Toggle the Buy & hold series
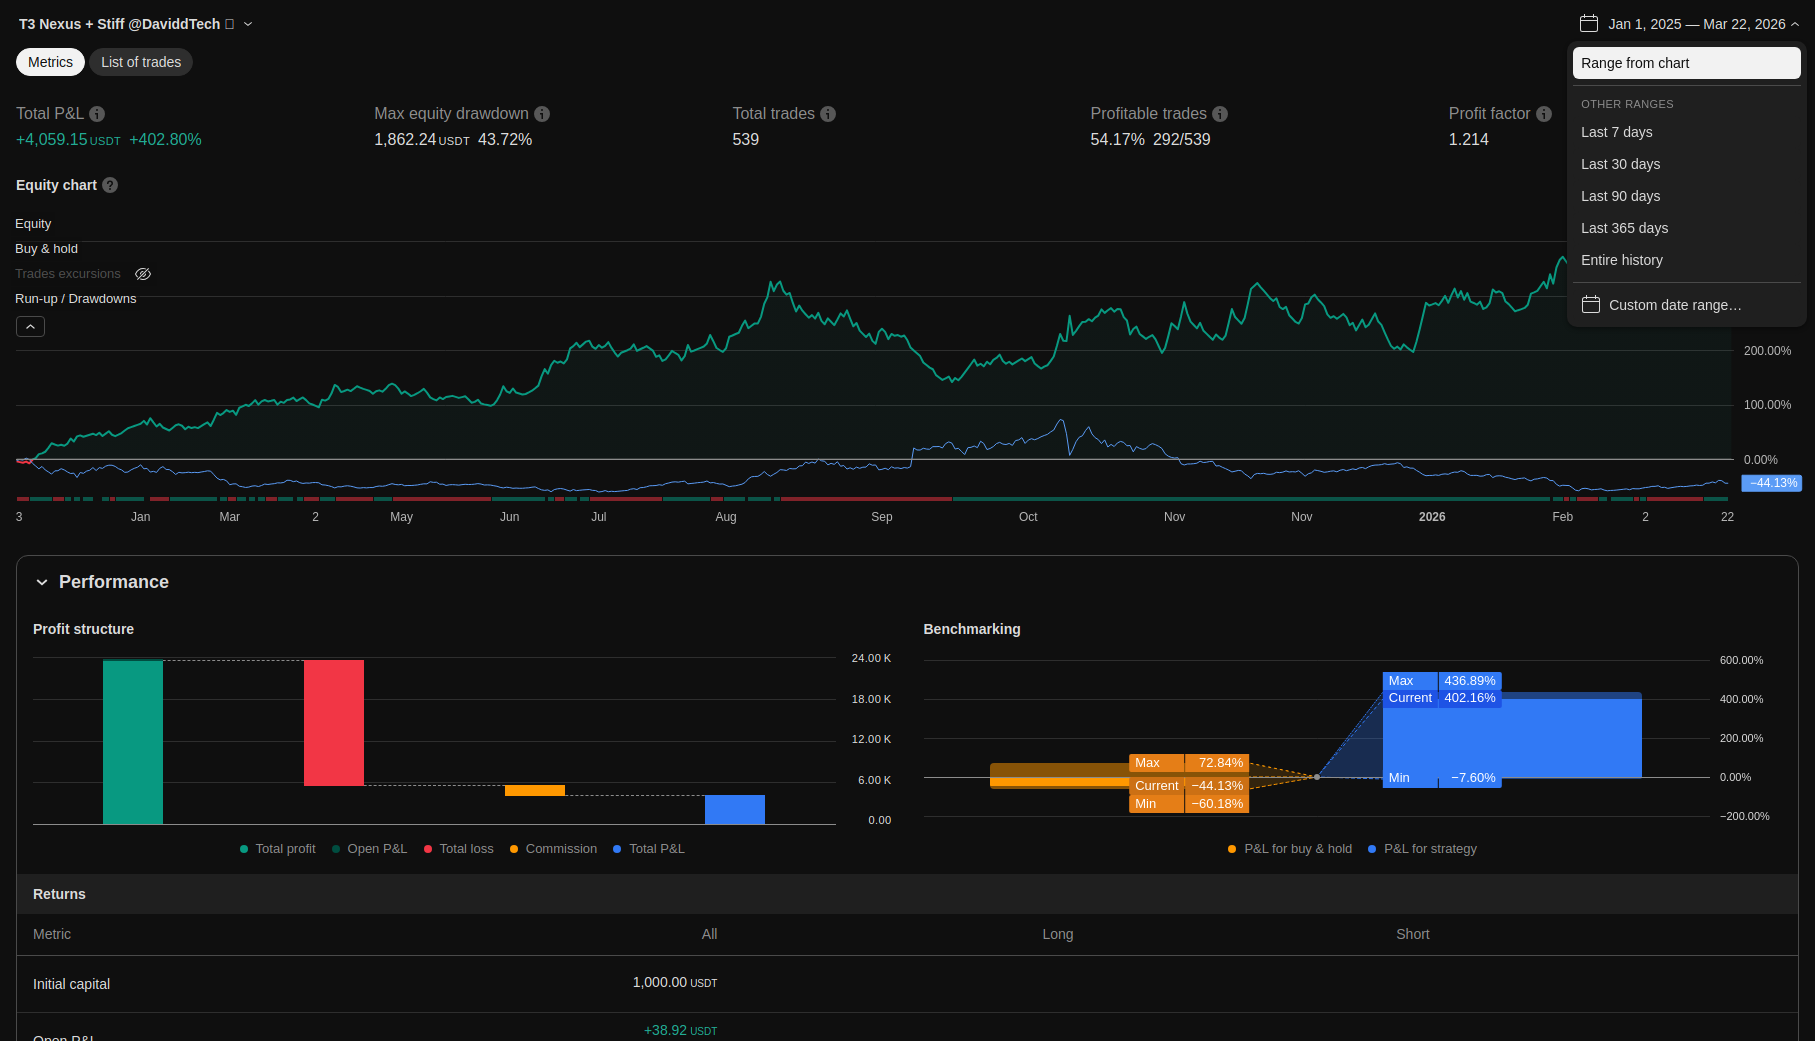Screen dimensions: 1815x1041 (x=46, y=249)
